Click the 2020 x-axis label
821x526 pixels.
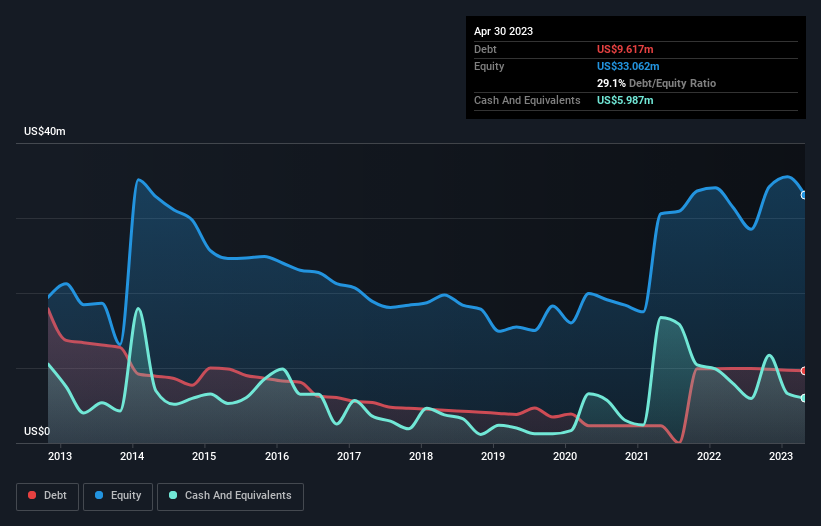tap(565, 456)
